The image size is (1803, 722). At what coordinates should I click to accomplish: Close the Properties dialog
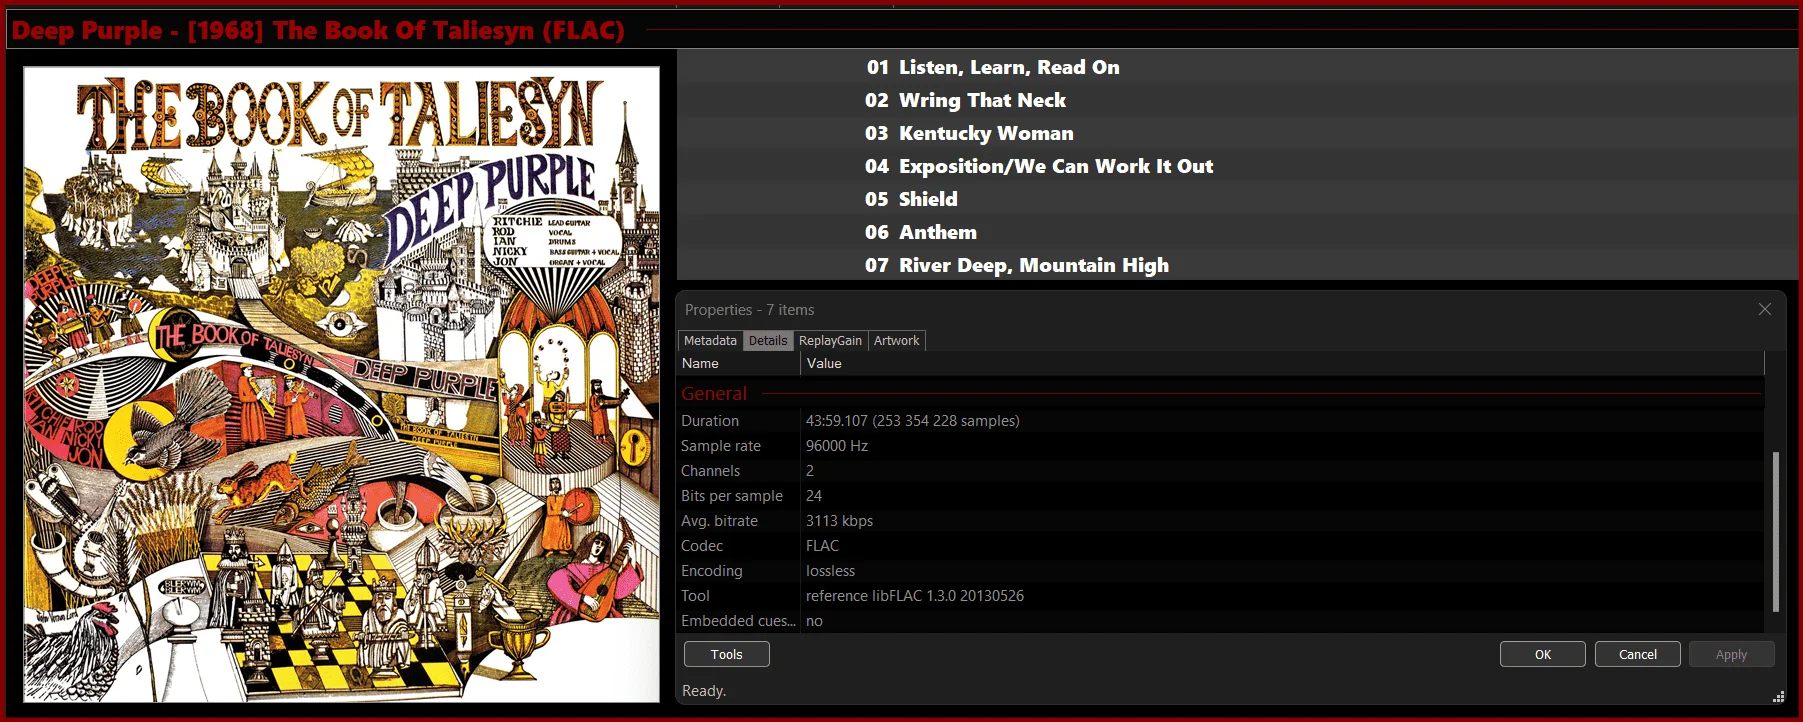[1764, 309]
